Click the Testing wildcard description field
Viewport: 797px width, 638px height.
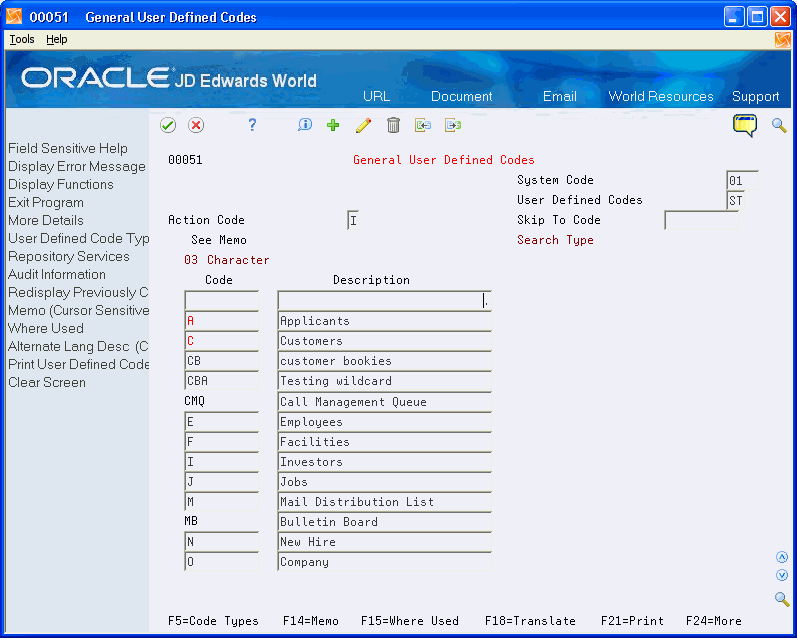click(x=384, y=381)
